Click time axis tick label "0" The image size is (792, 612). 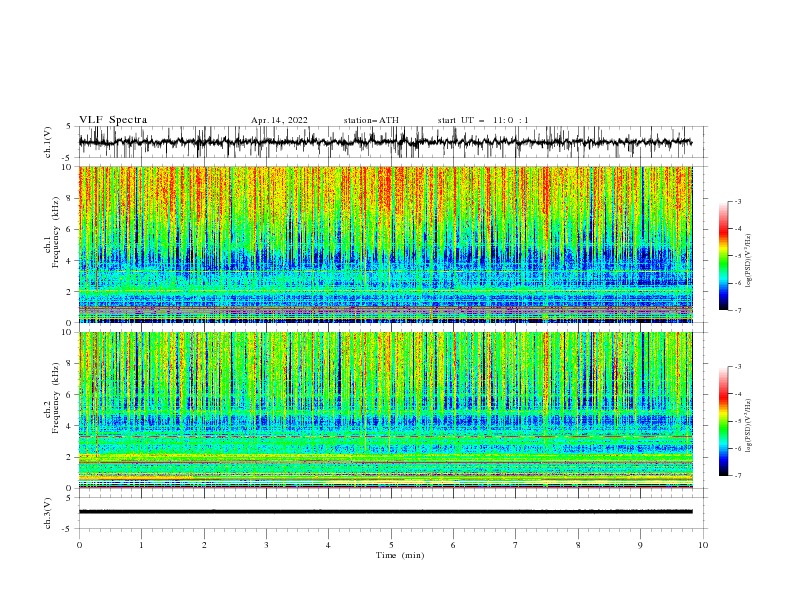79,545
